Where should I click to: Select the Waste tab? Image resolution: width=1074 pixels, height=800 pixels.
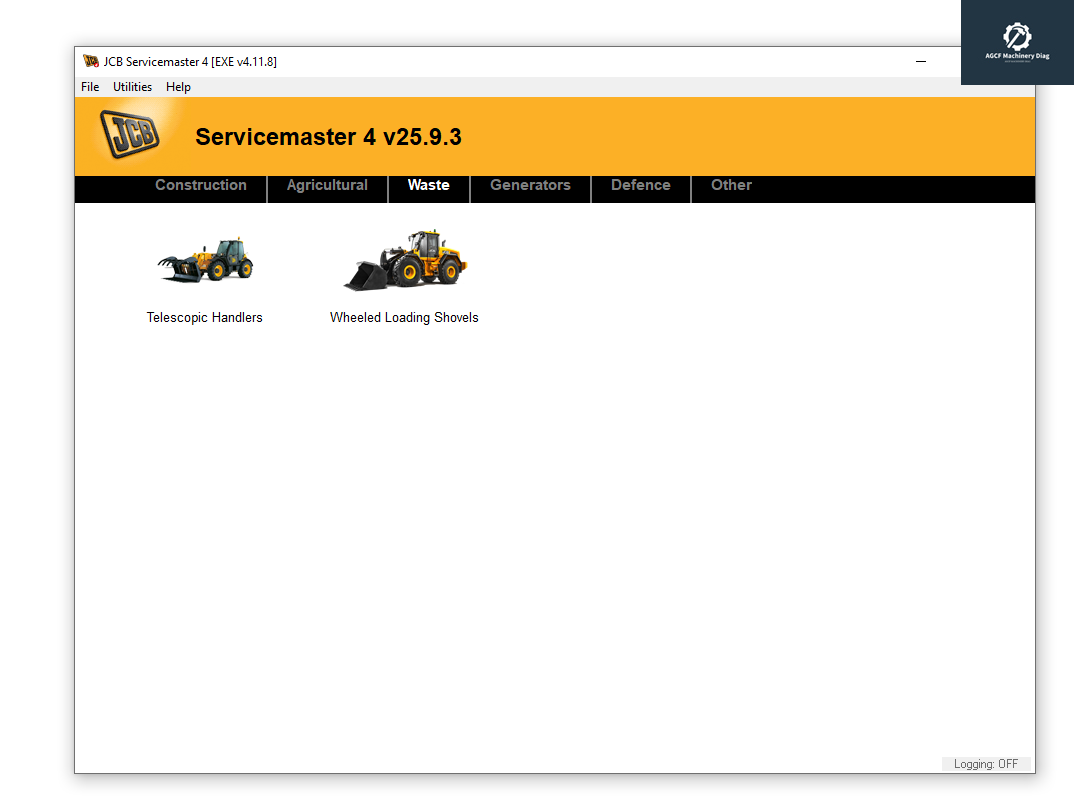428,185
